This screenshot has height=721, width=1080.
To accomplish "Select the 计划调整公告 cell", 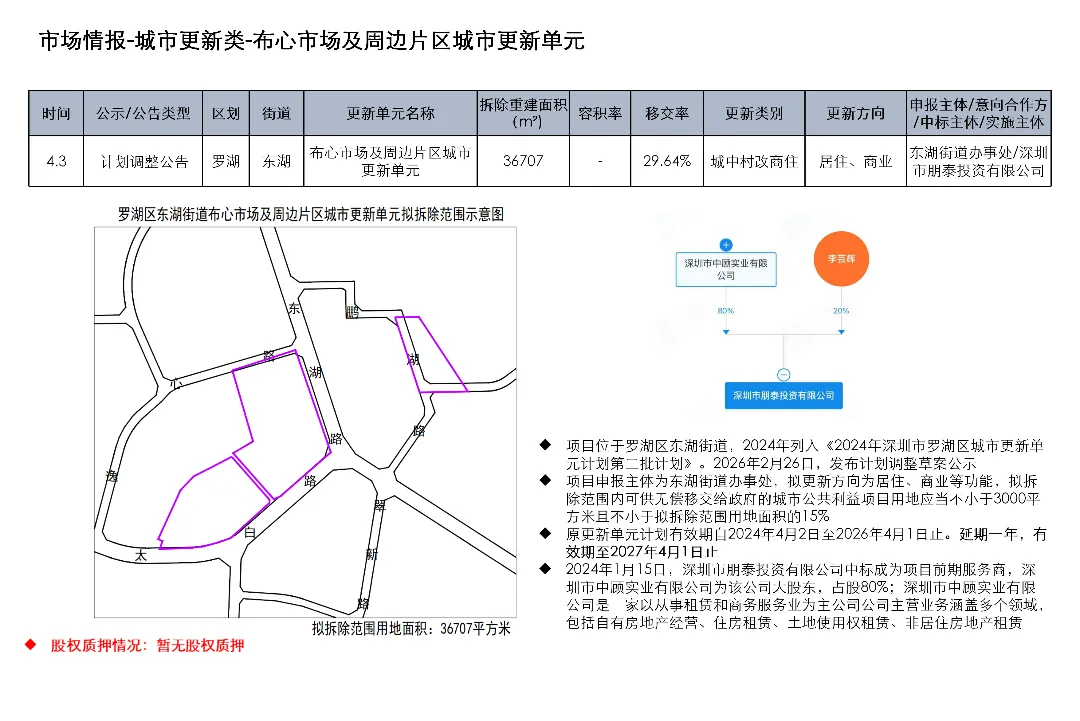I will (143, 161).
